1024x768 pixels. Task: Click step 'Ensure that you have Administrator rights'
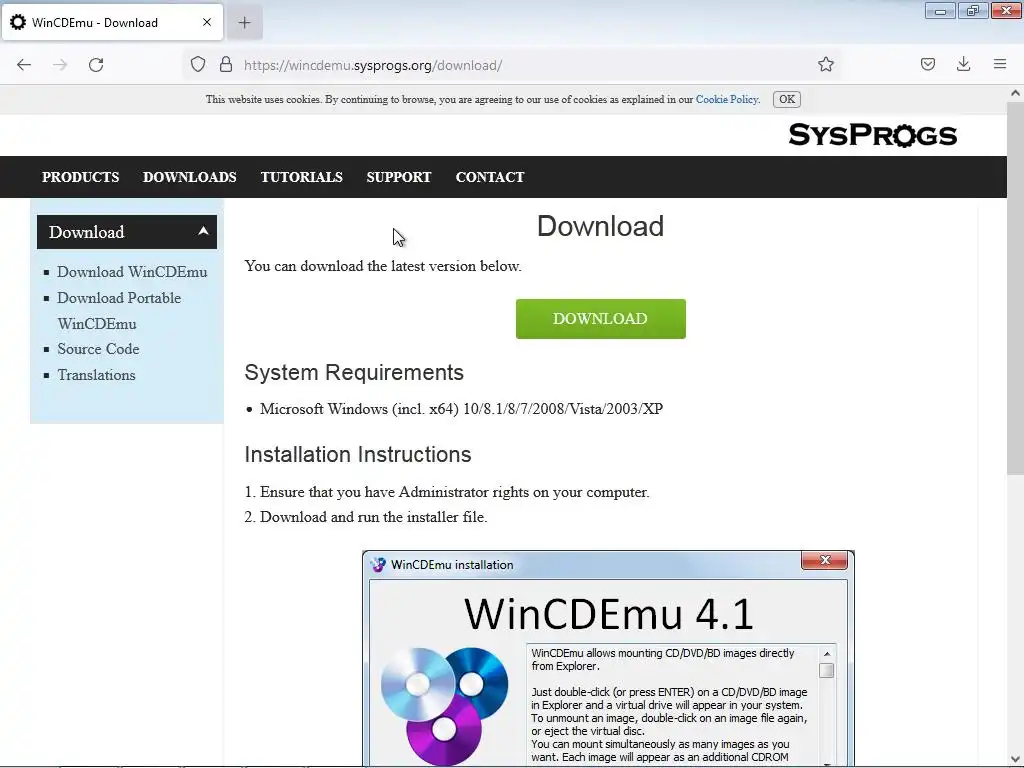[455, 492]
